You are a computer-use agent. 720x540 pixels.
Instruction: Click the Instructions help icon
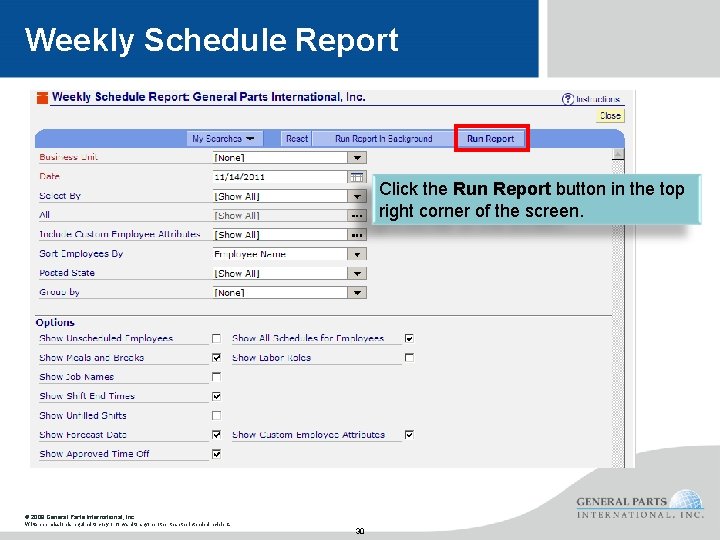[x=568, y=99]
